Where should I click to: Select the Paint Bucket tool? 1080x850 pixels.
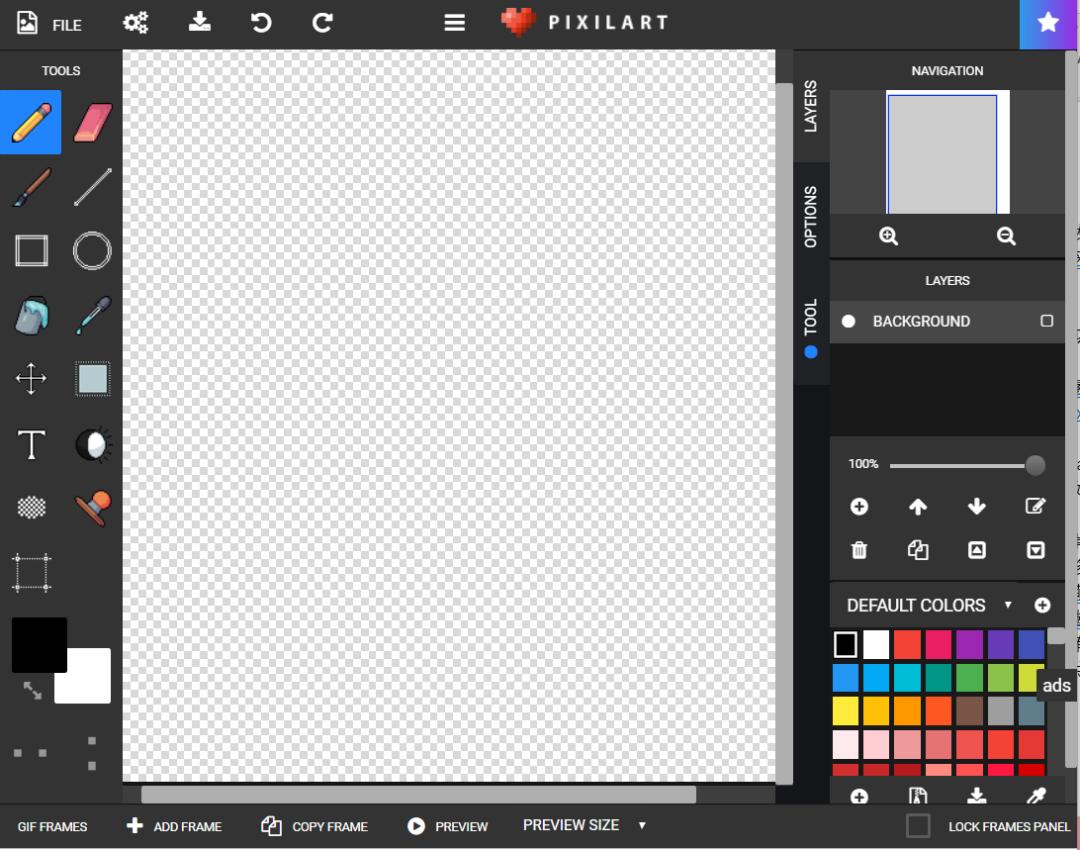pyautogui.click(x=31, y=315)
